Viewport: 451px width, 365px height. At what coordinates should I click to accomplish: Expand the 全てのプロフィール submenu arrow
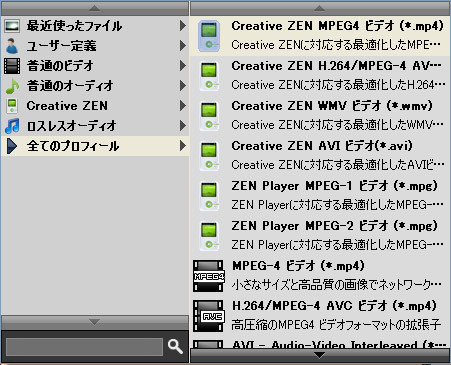(x=183, y=146)
